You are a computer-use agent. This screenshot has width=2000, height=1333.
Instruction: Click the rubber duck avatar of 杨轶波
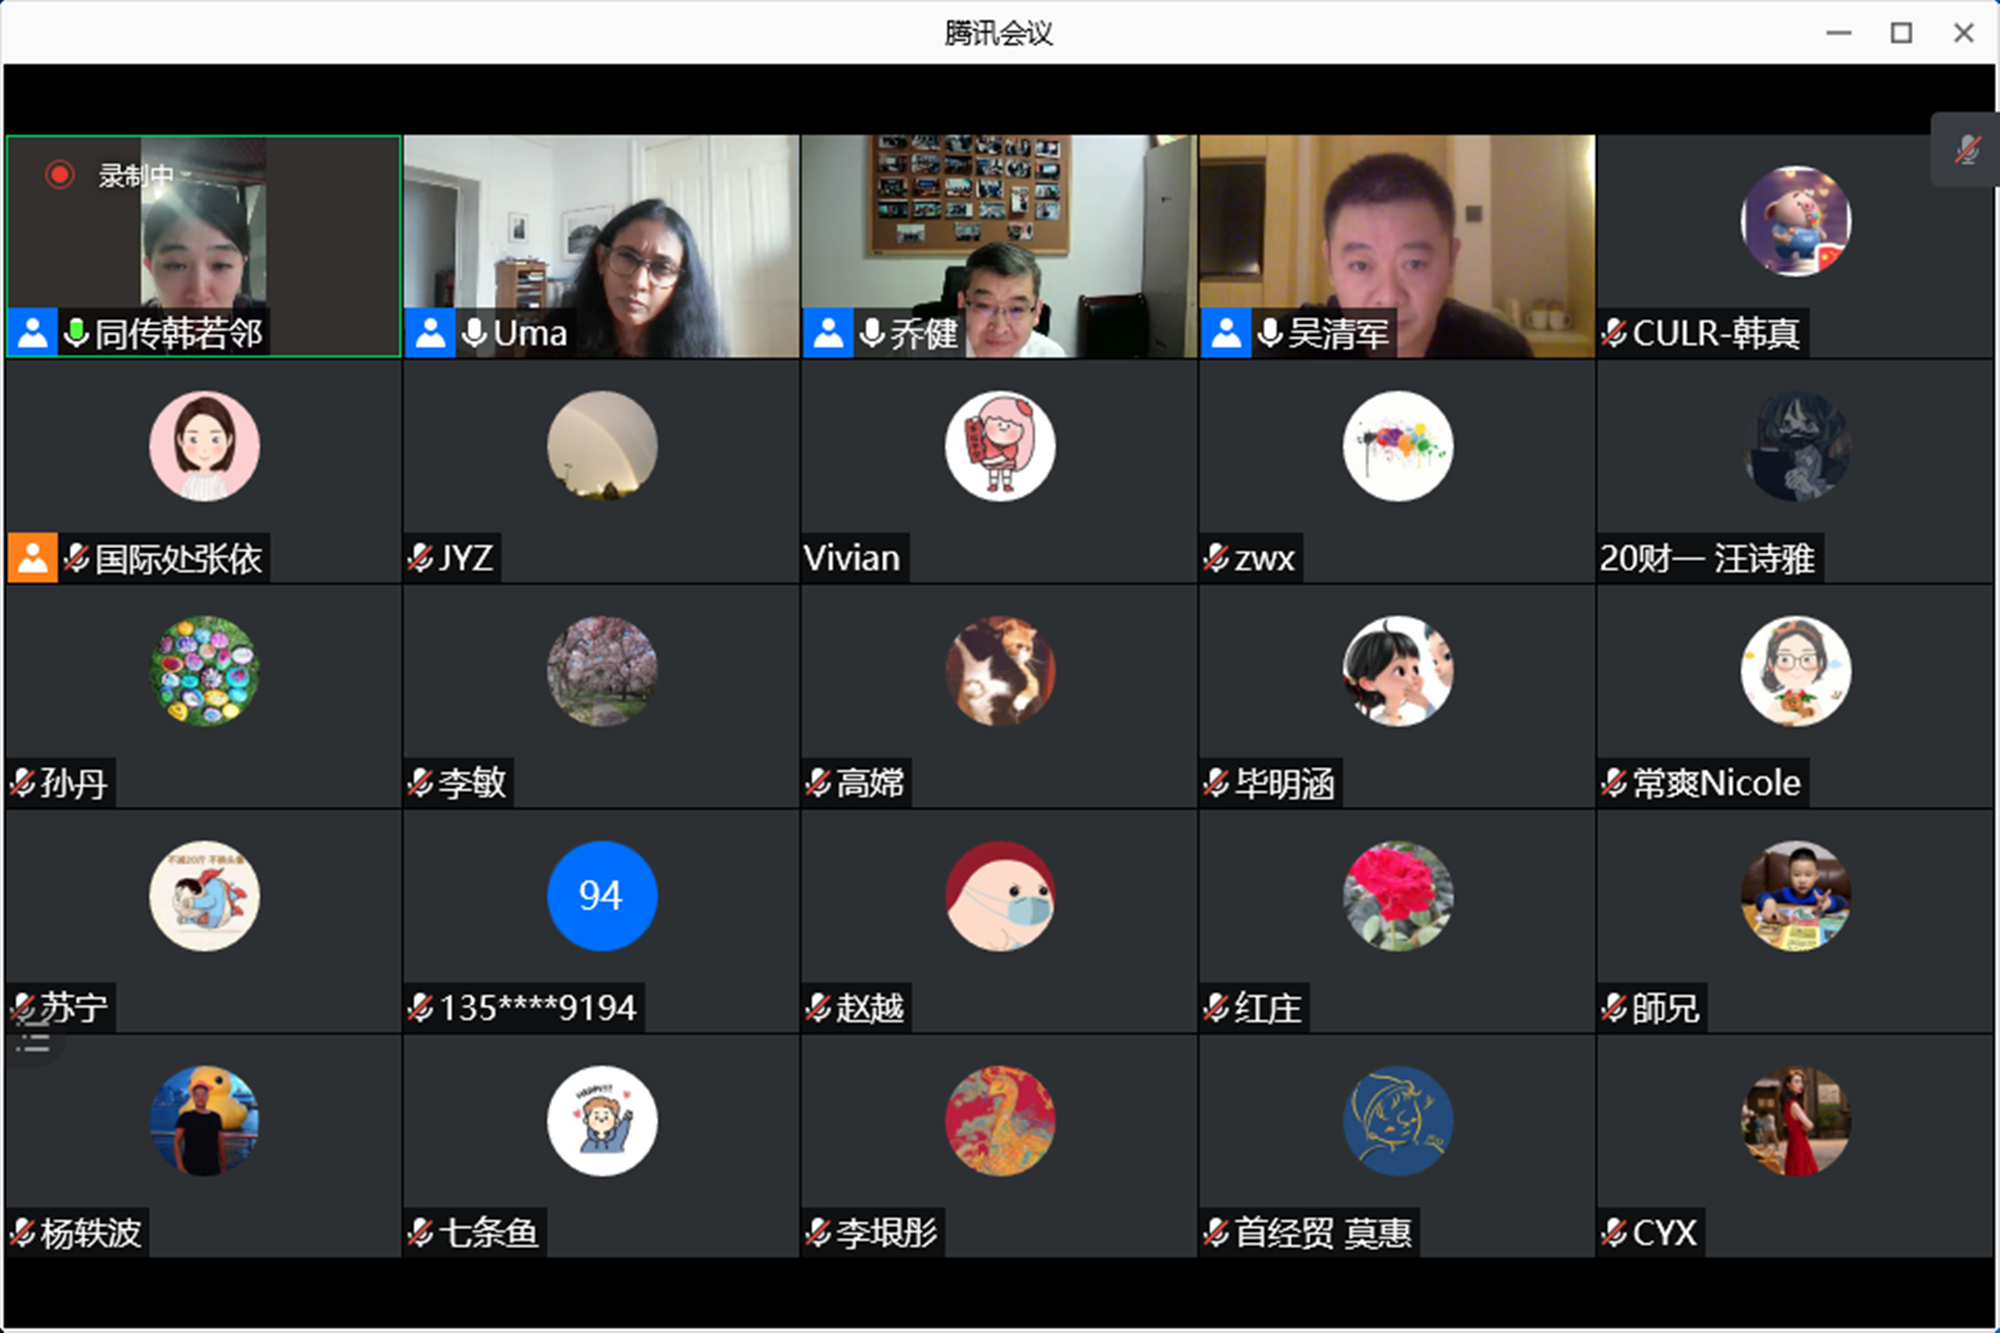[x=204, y=1120]
